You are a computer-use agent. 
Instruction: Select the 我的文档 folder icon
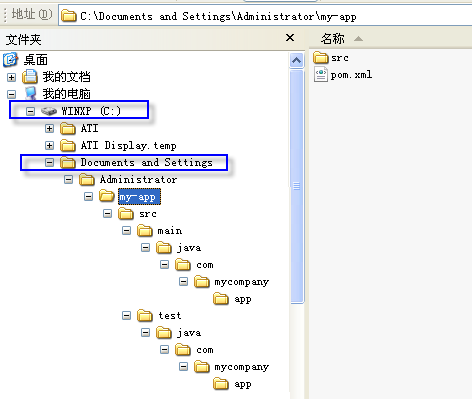point(30,77)
